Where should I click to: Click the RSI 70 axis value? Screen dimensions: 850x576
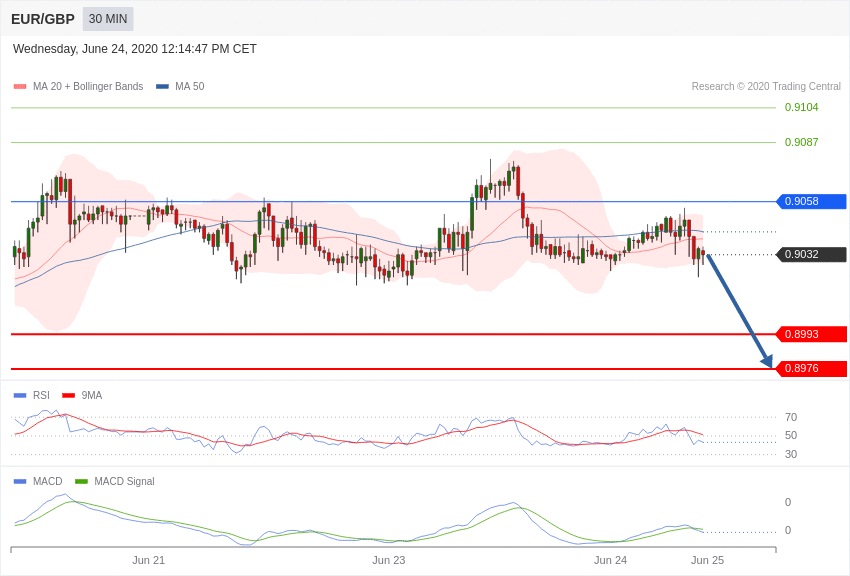(790, 417)
